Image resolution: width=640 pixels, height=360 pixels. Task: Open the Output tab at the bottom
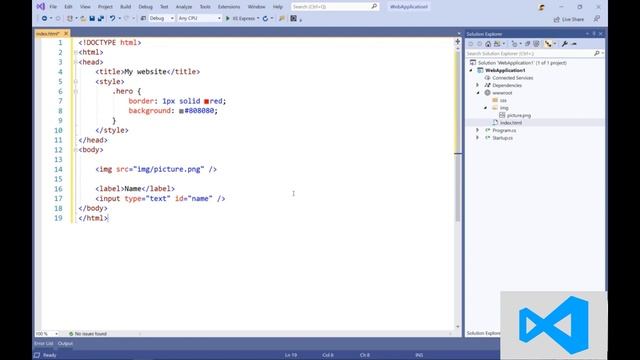click(65, 343)
